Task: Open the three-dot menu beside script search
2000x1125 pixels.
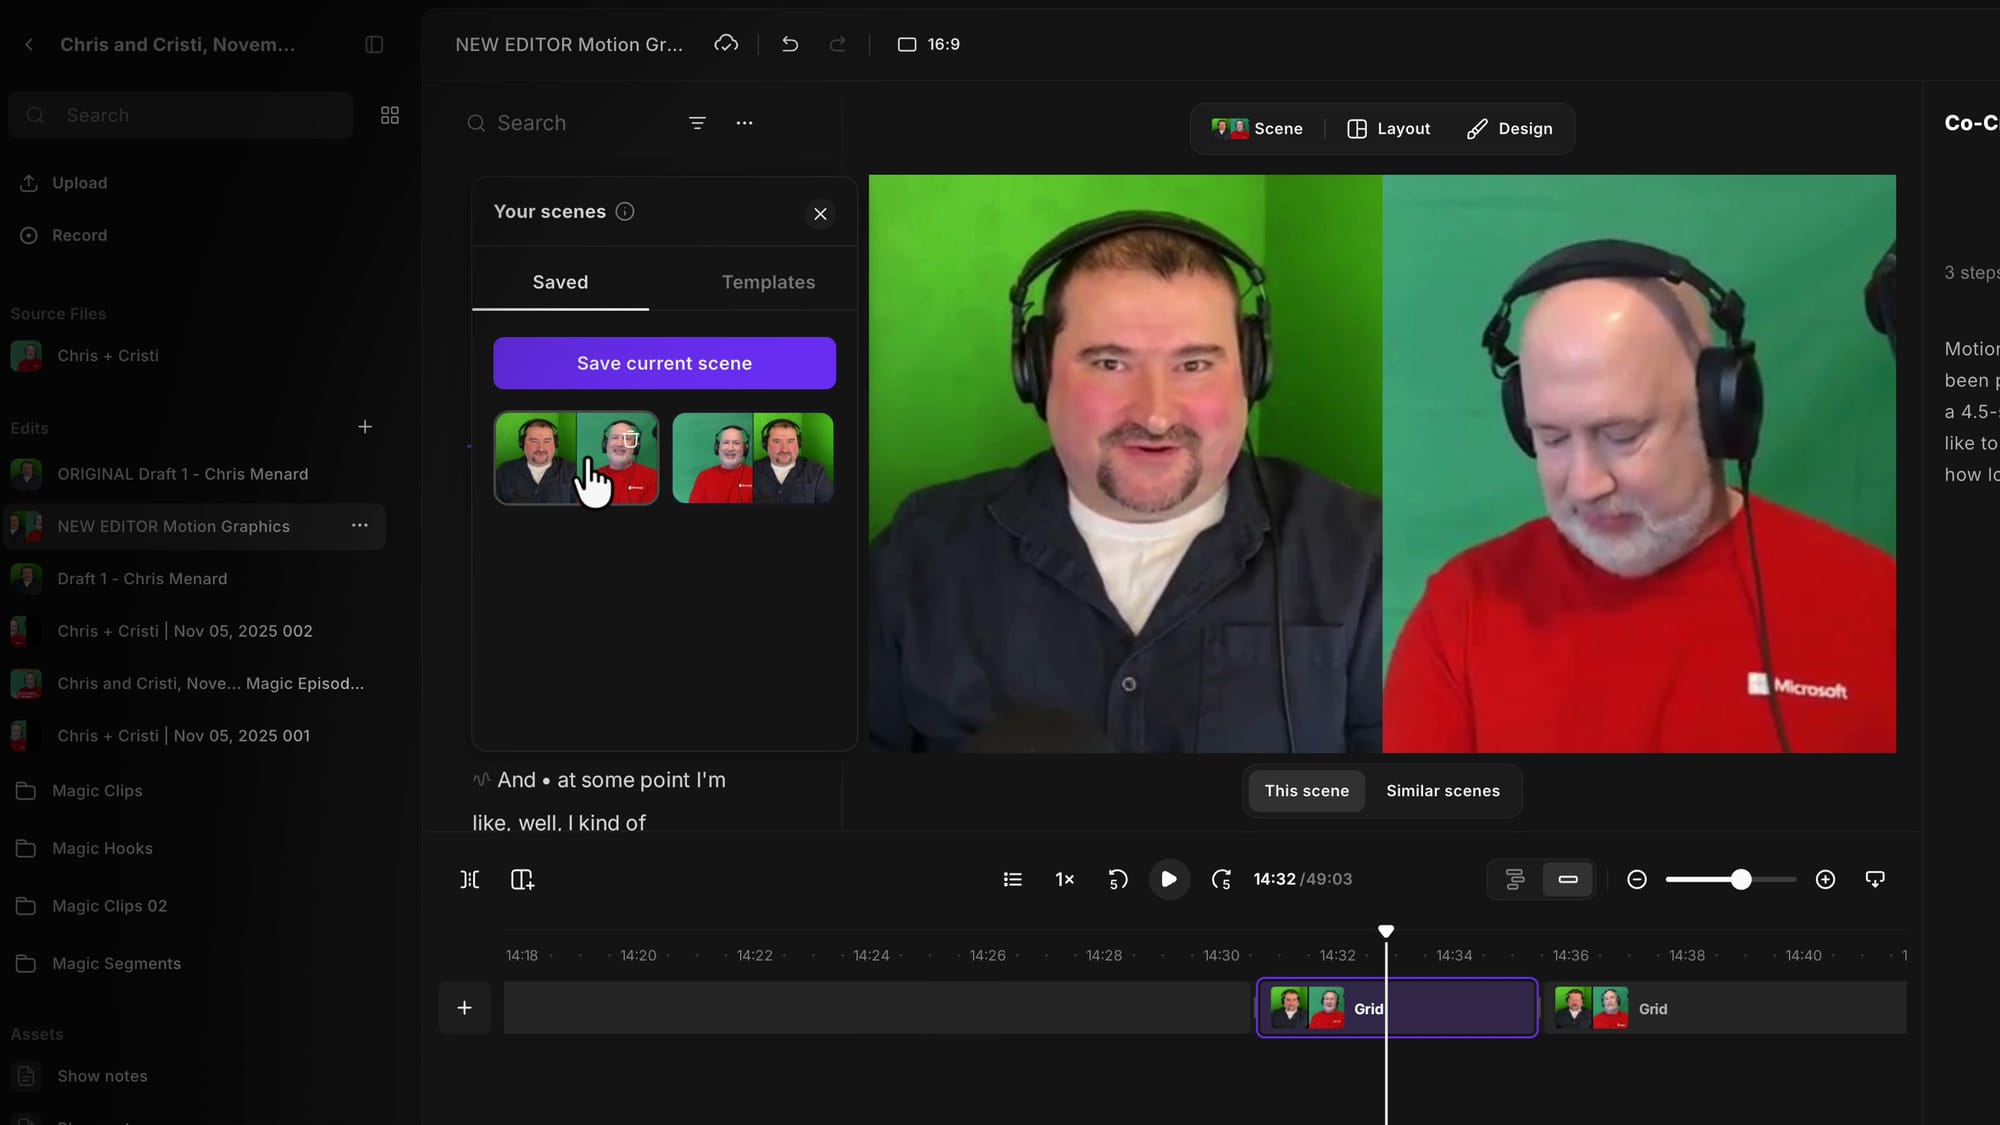Action: click(744, 123)
